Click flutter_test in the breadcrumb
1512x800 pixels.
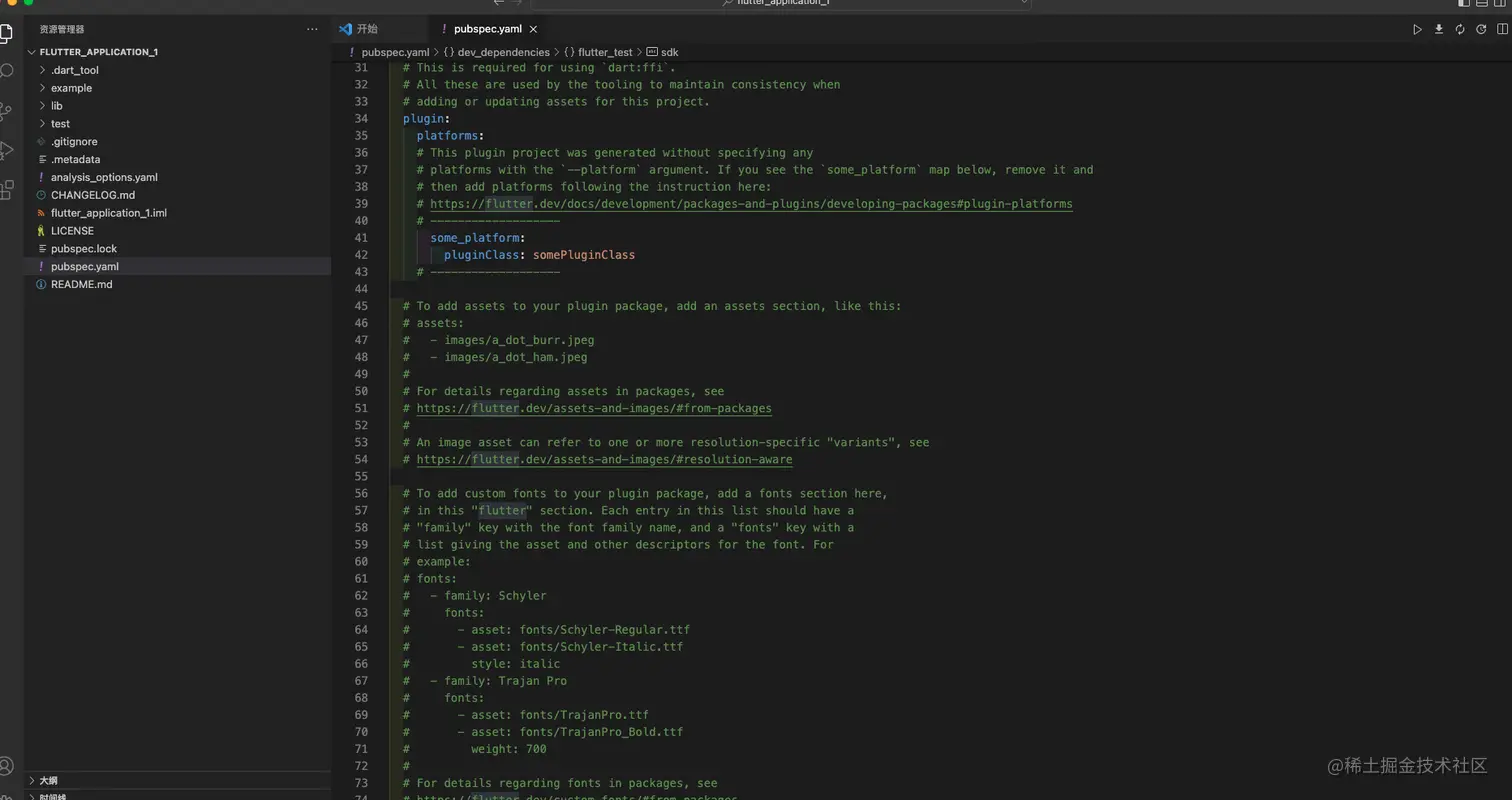click(605, 52)
